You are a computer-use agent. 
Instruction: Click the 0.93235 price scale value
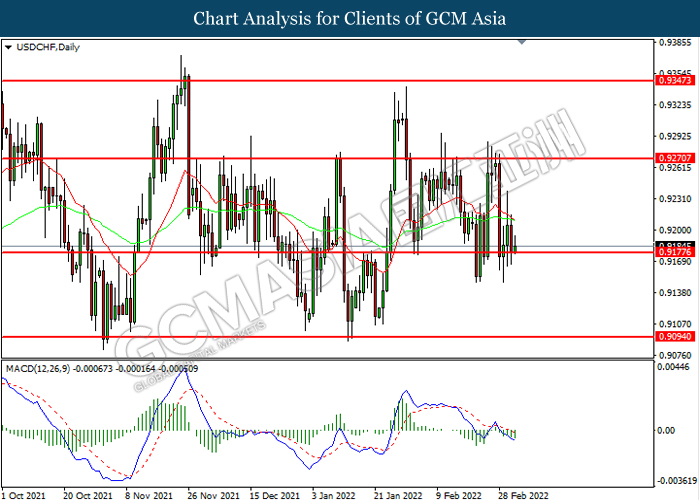[x=675, y=105]
